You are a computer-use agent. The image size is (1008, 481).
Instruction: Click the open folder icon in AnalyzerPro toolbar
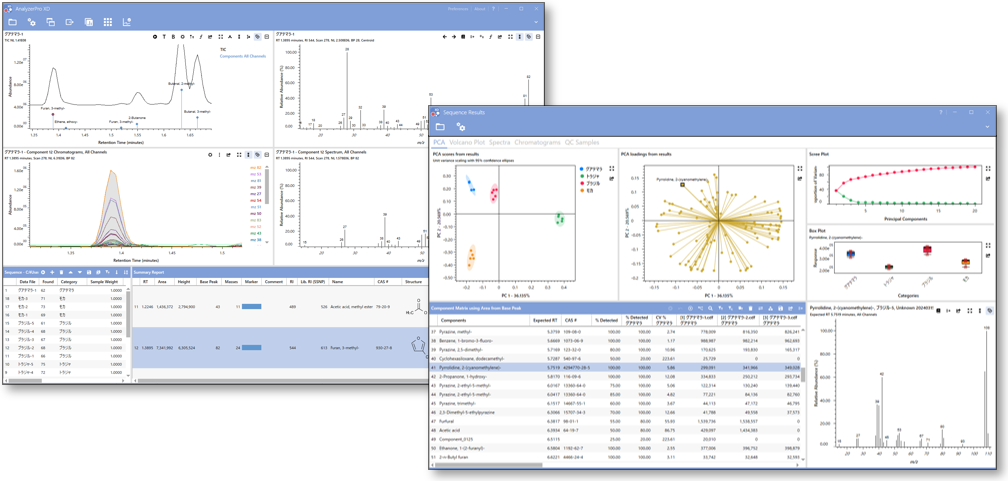click(13, 21)
